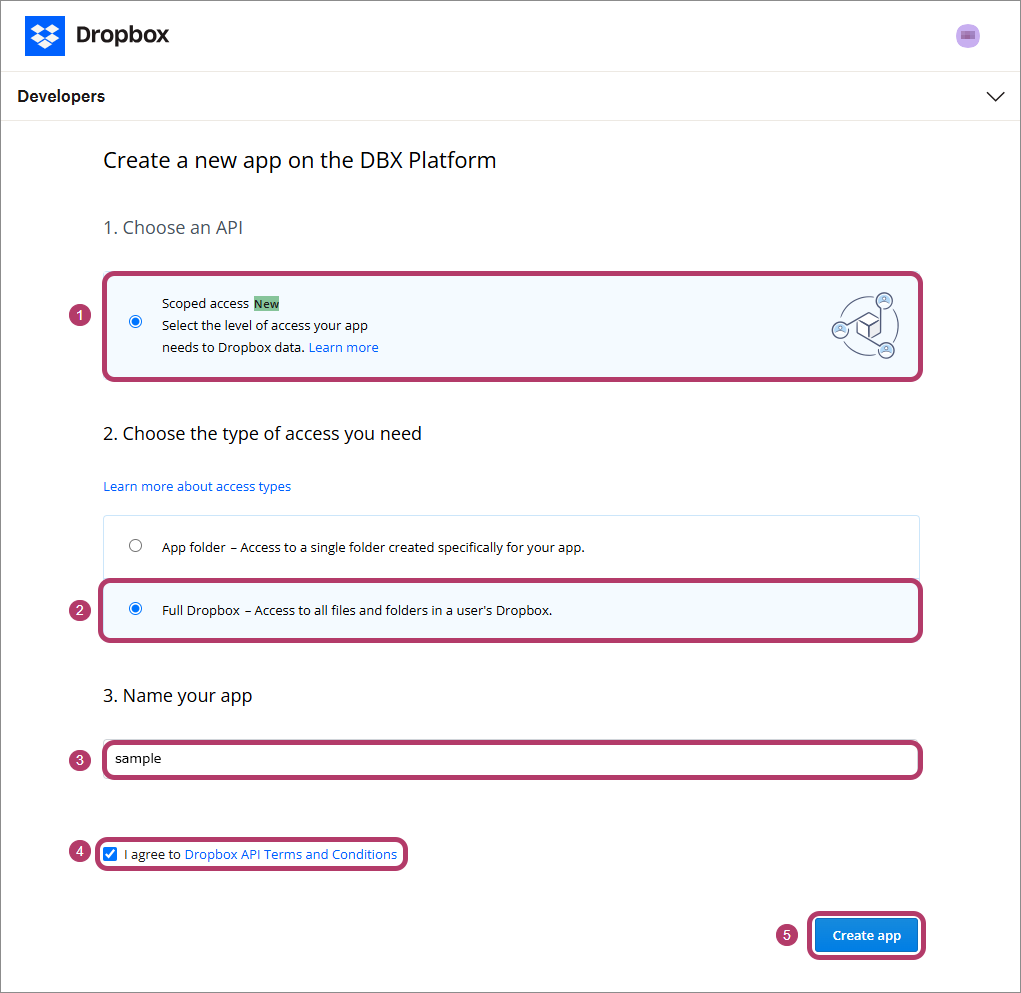Click the Dropbox wordmark text
This screenshot has width=1021, height=993.
pyautogui.click(x=122, y=35)
